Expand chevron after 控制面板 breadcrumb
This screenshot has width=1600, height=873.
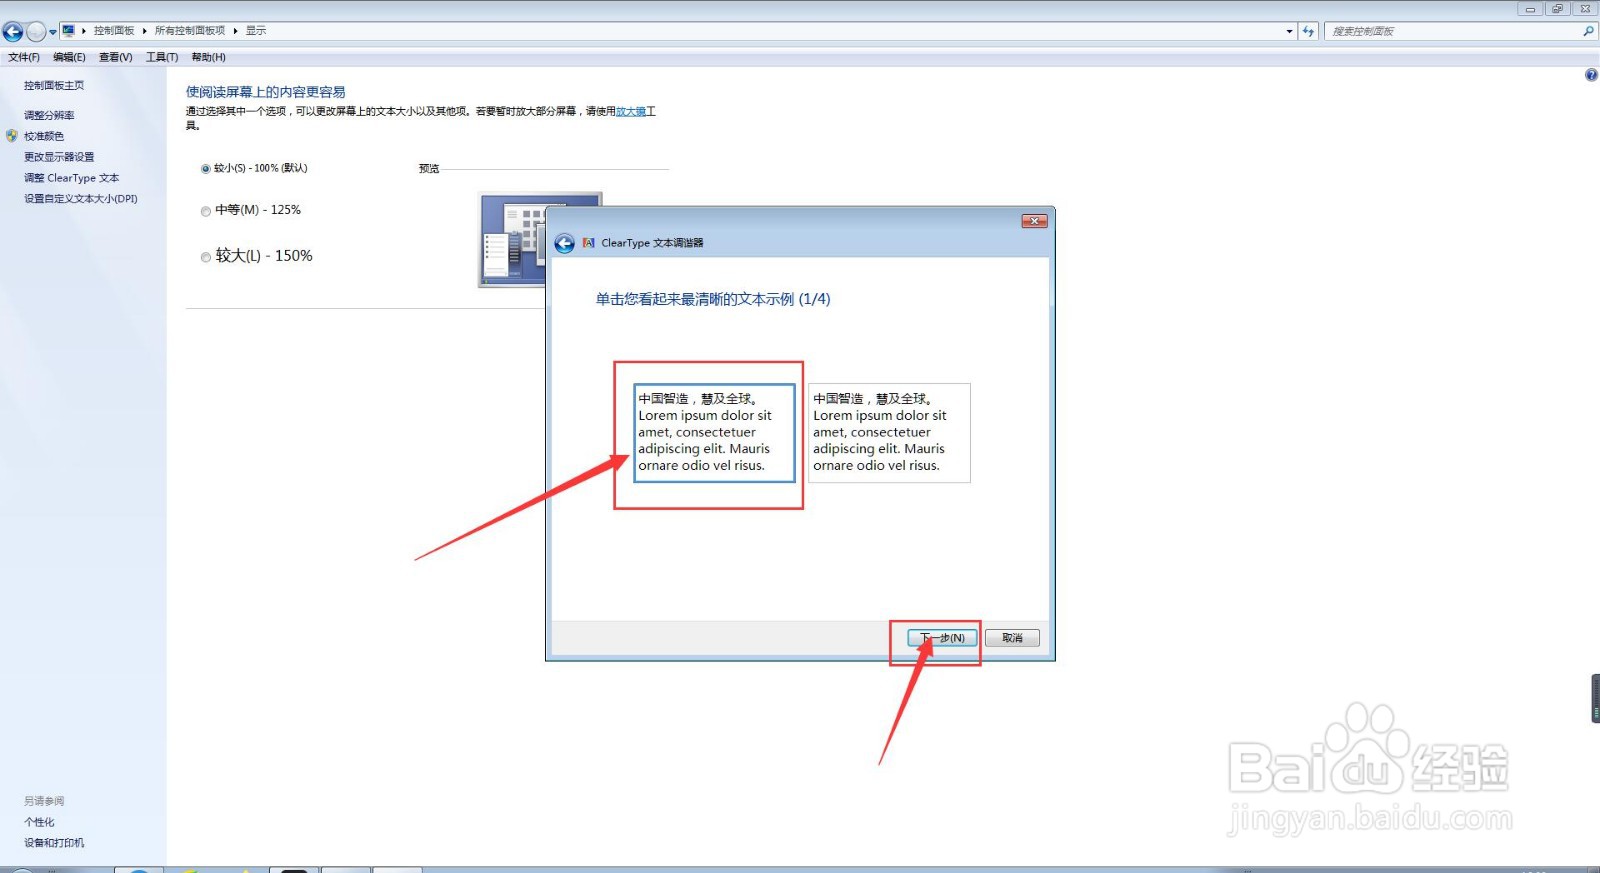(x=145, y=31)
